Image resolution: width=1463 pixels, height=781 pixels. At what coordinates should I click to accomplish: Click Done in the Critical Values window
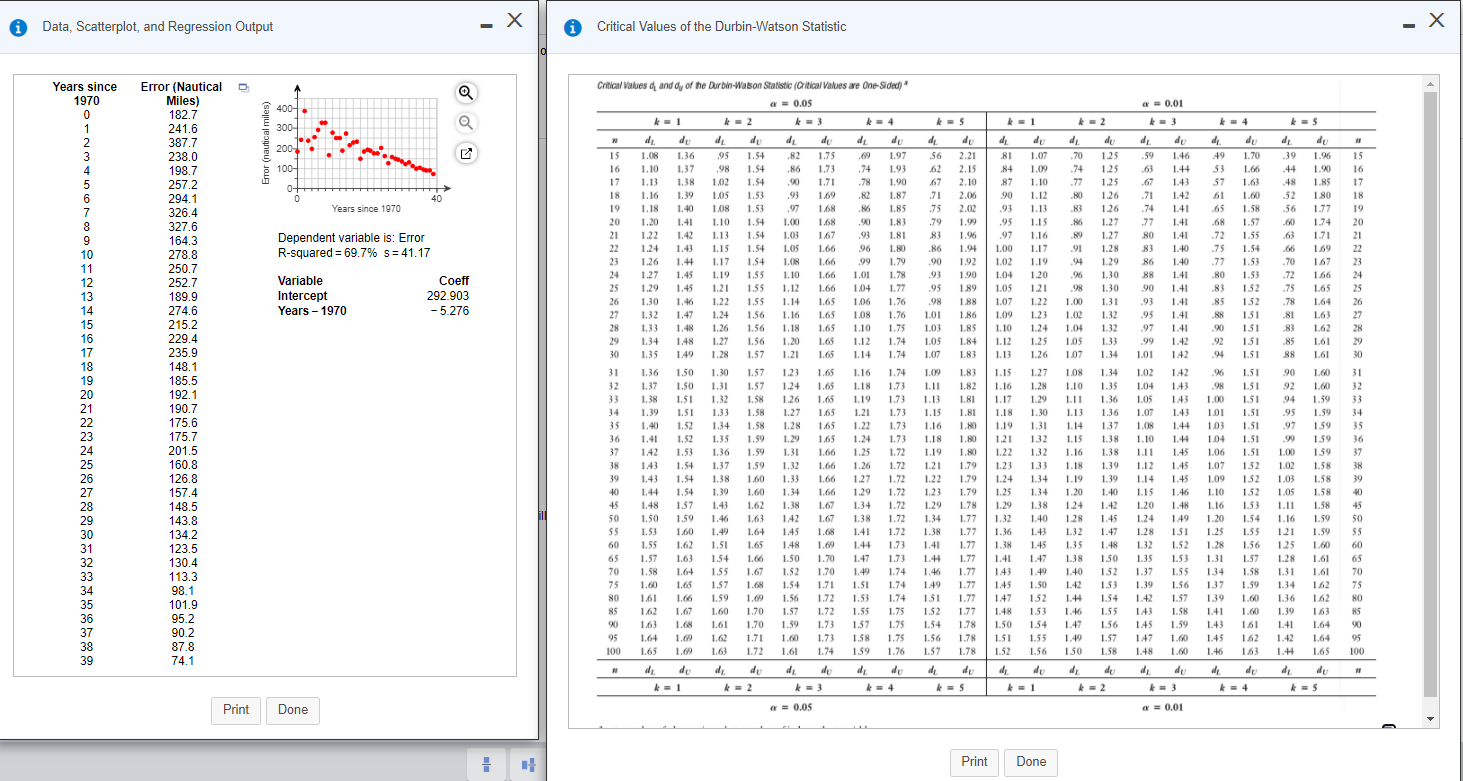(1031, 761)
